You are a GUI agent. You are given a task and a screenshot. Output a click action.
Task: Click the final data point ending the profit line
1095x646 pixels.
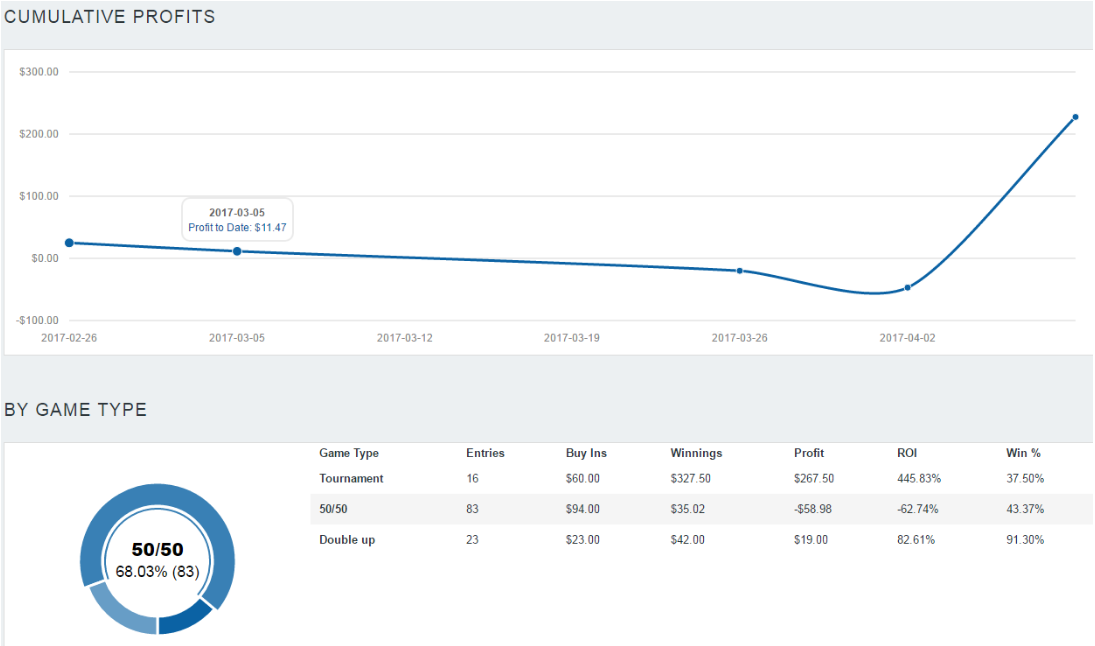1075,117
